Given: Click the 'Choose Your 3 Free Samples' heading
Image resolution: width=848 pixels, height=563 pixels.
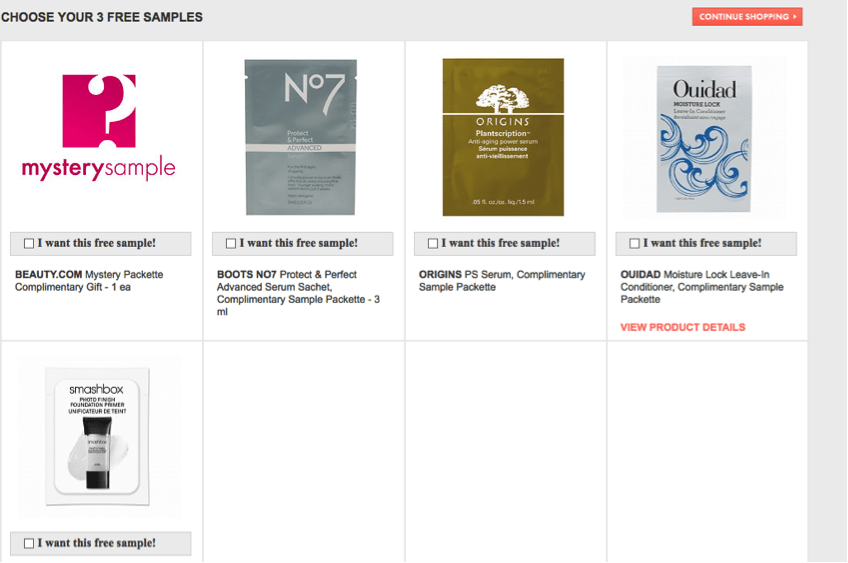Looking at the screenshot, I should [x=102, y=17].
